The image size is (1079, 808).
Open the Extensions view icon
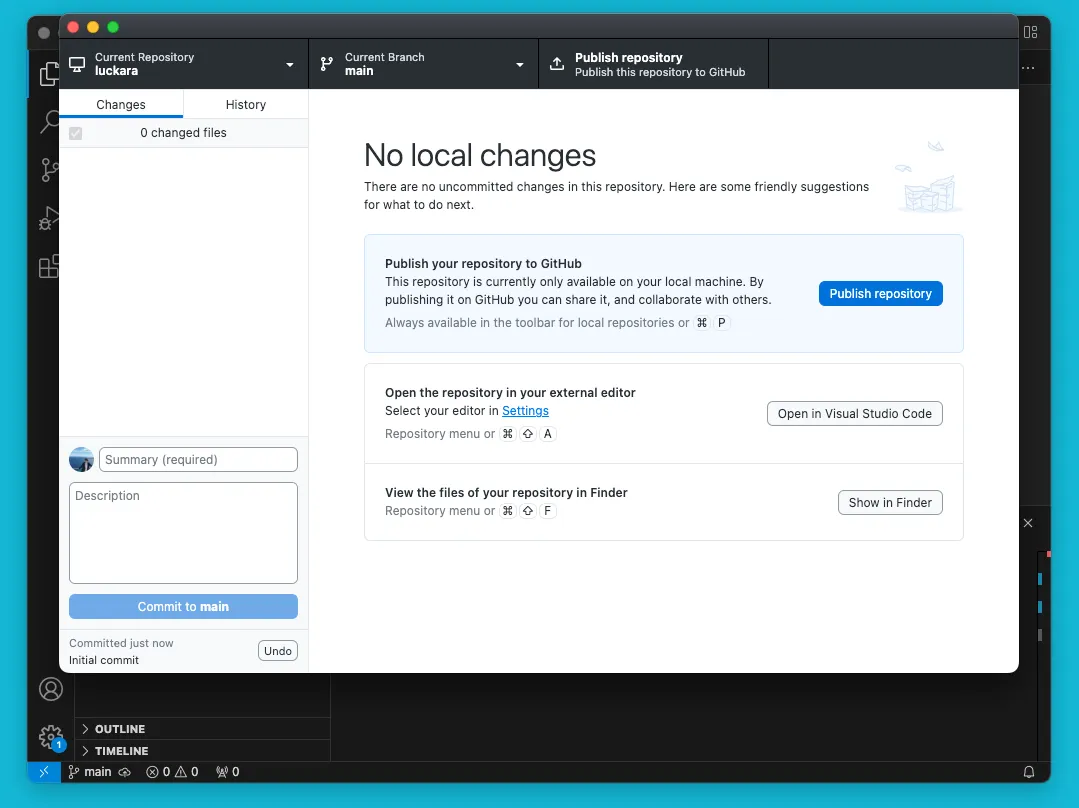click(48, 267)
